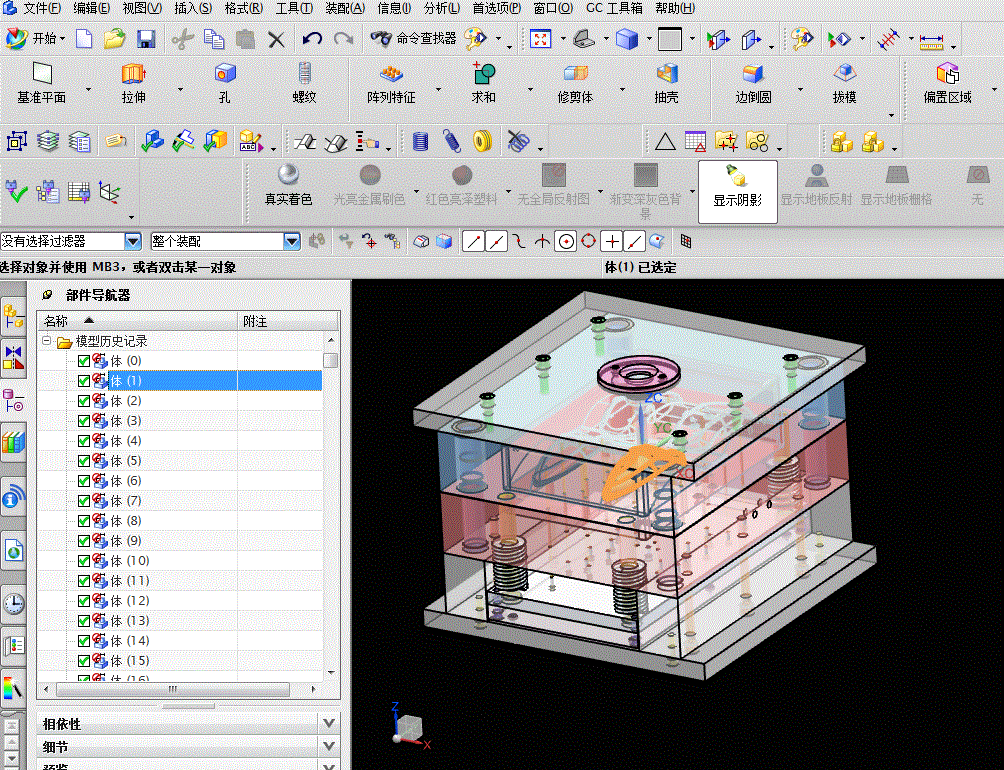The height and width of the screenshot is (770, 1004).
Task: Sort by the 名称 column header
Action: [x=137, y=321]
